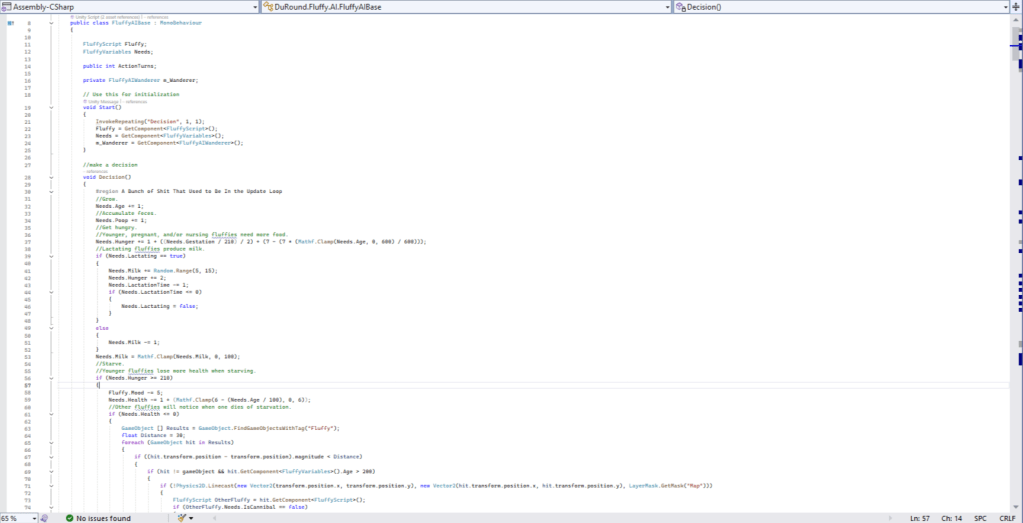Collapse the Decision() method block
1023x523 pixels.
(53, 177)
